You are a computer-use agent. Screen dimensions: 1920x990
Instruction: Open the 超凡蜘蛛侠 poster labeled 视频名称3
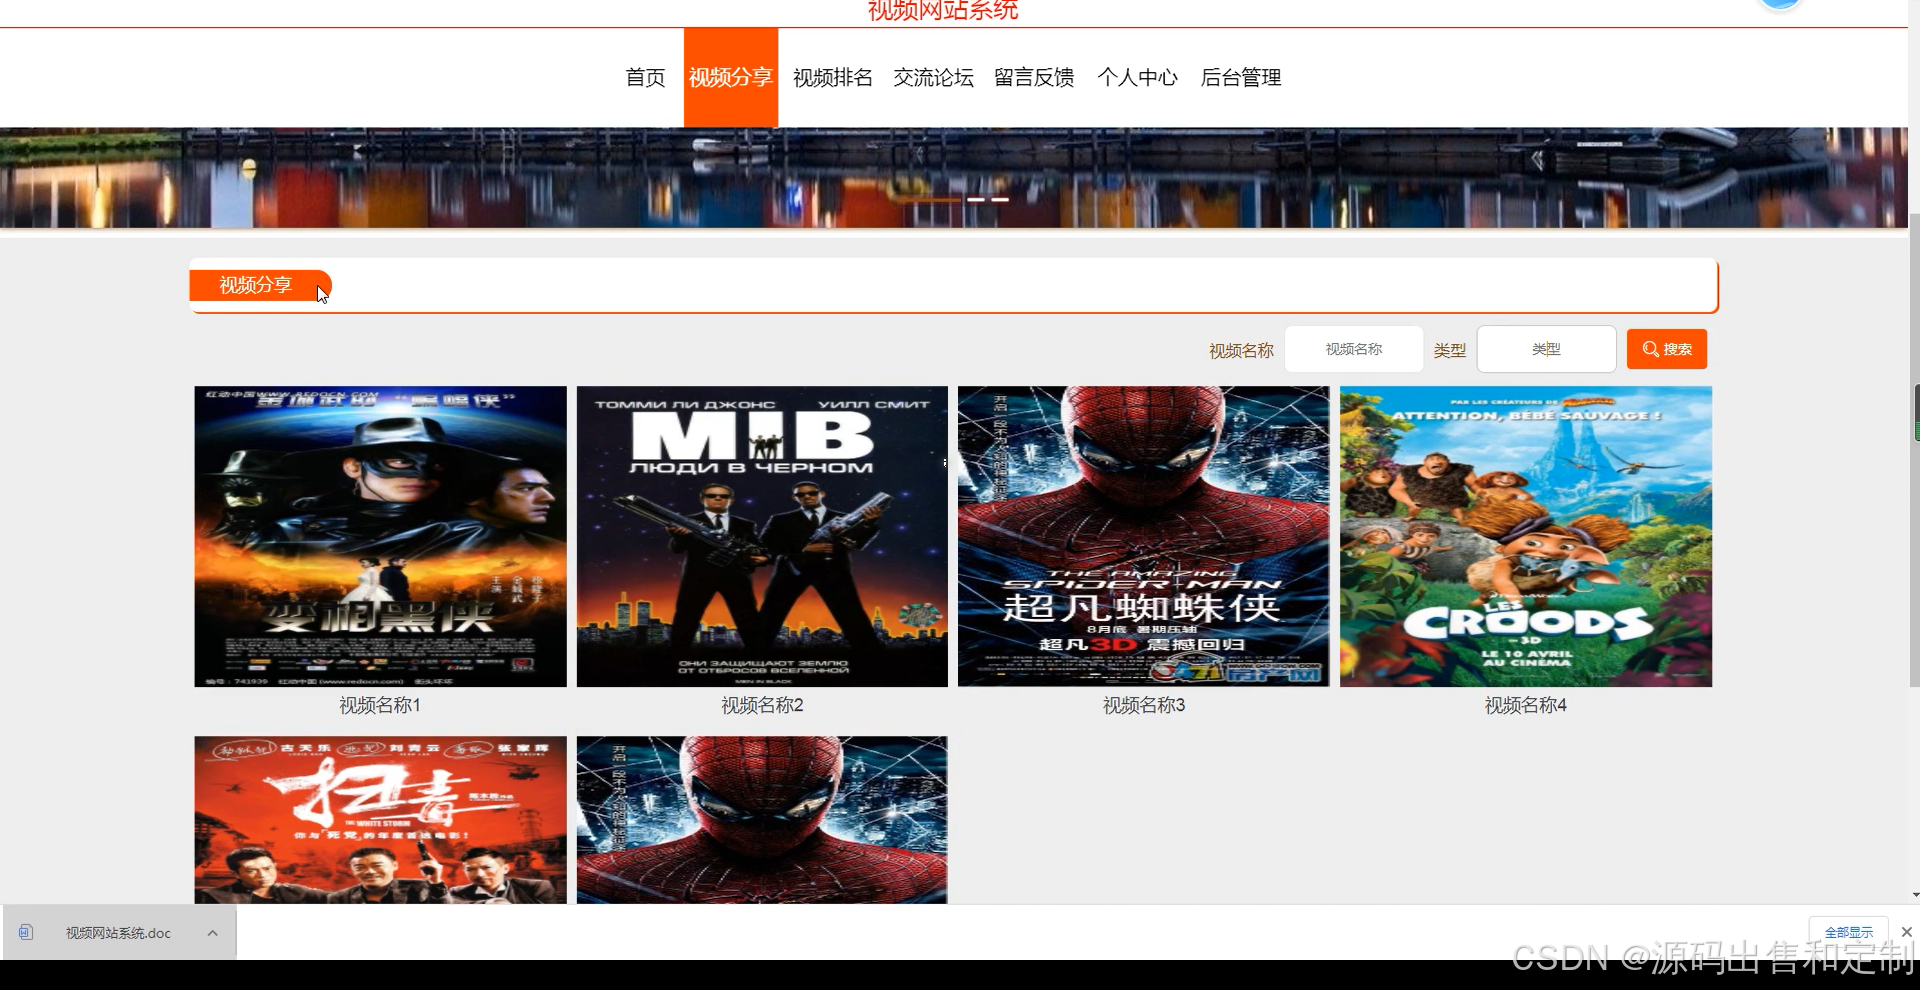tap(1144, 536)
